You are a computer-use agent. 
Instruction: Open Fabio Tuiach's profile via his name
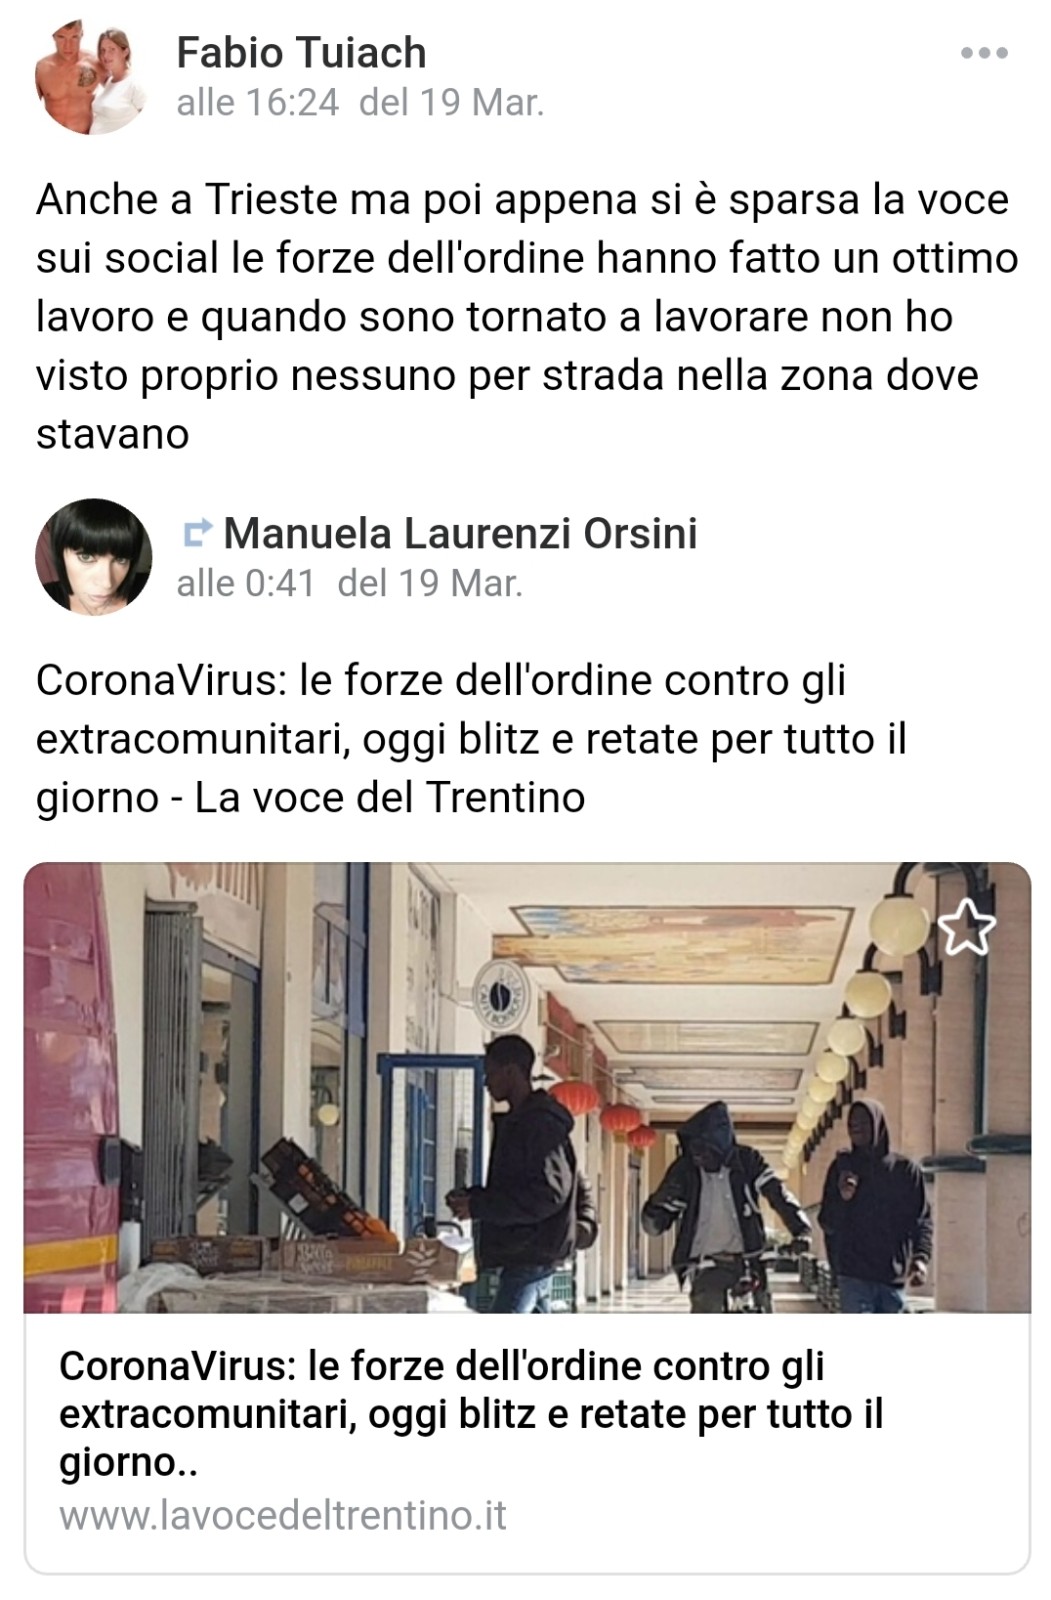[301, 52]
